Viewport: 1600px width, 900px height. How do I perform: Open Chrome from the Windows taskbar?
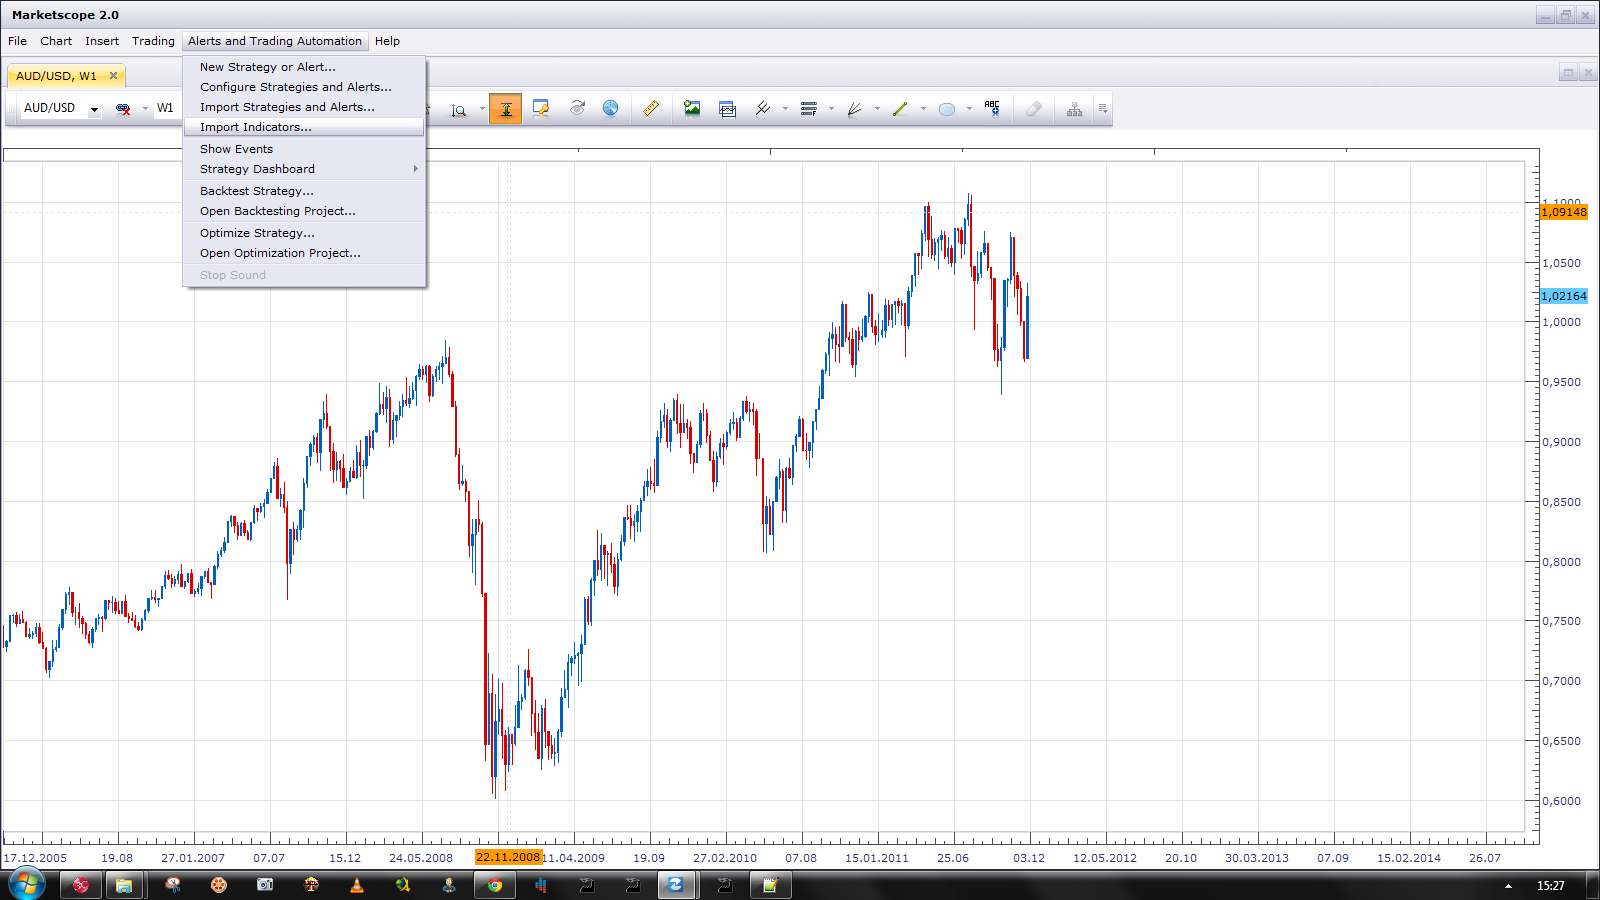click(494, 885)
